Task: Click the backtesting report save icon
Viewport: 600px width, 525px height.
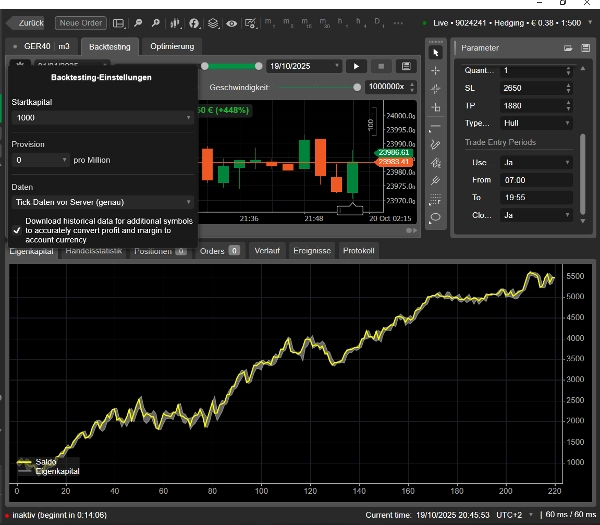Action: click(406, 66)
